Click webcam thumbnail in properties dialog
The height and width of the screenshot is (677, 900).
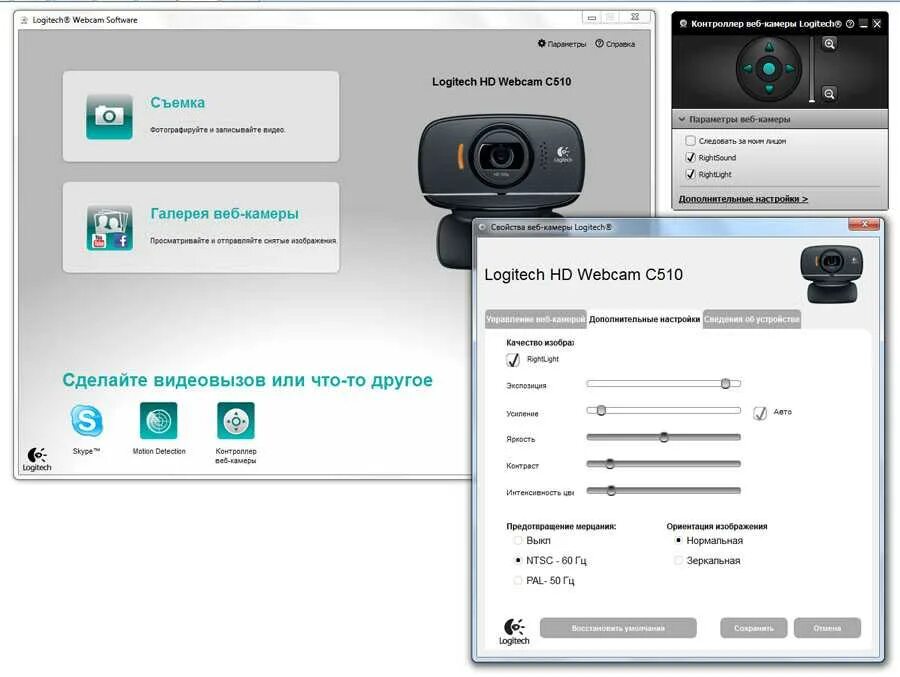[832, 274]
